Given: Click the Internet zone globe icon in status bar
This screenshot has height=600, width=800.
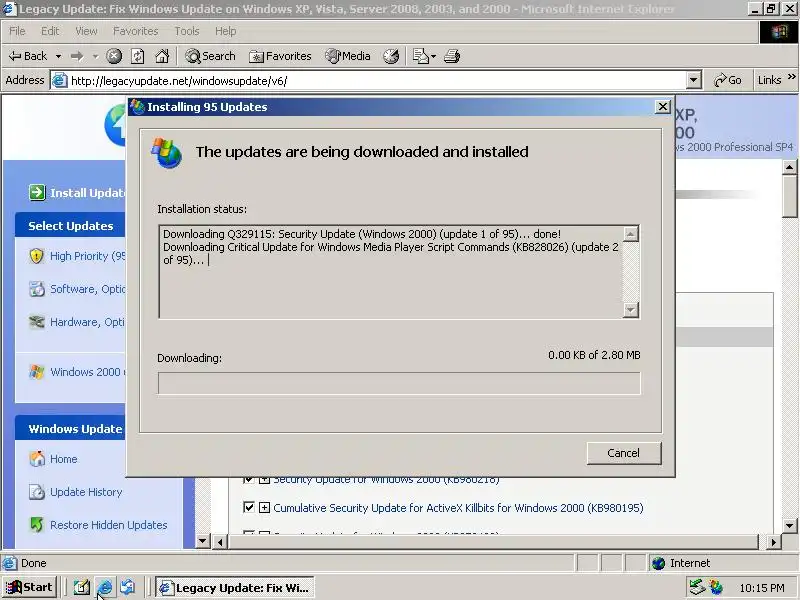Looking at the screenshot, I should (659, 563).
